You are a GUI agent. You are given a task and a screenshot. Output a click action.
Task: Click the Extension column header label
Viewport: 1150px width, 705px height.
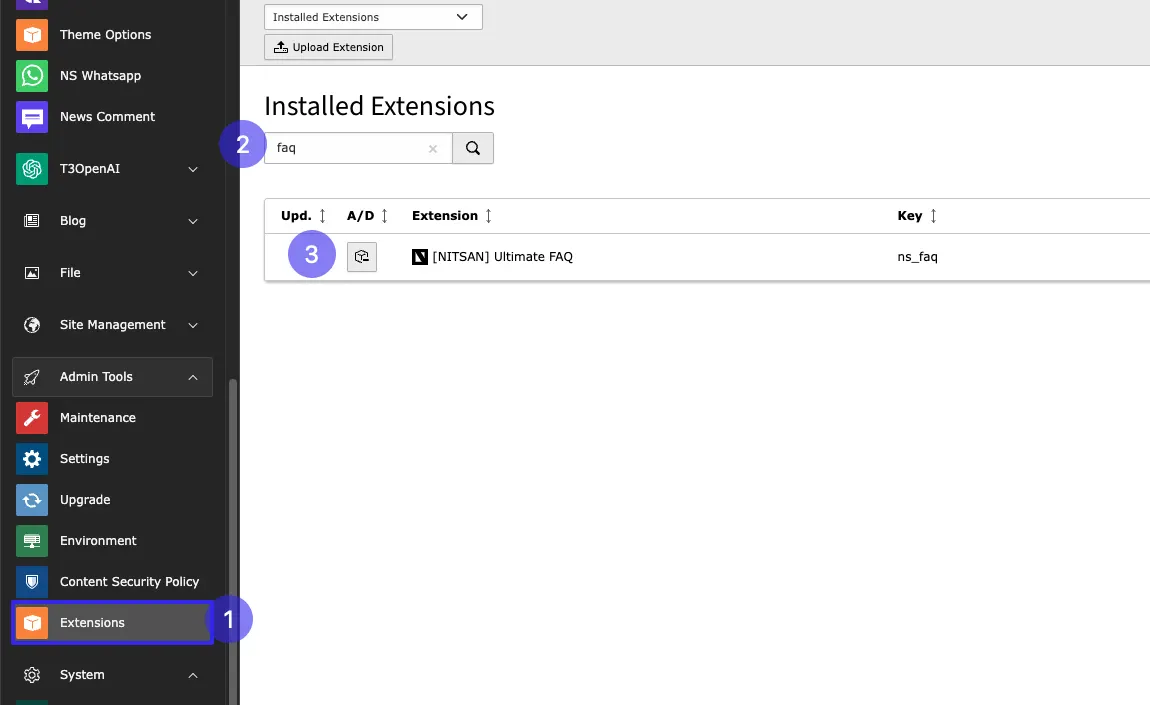(x=444, y=216)
